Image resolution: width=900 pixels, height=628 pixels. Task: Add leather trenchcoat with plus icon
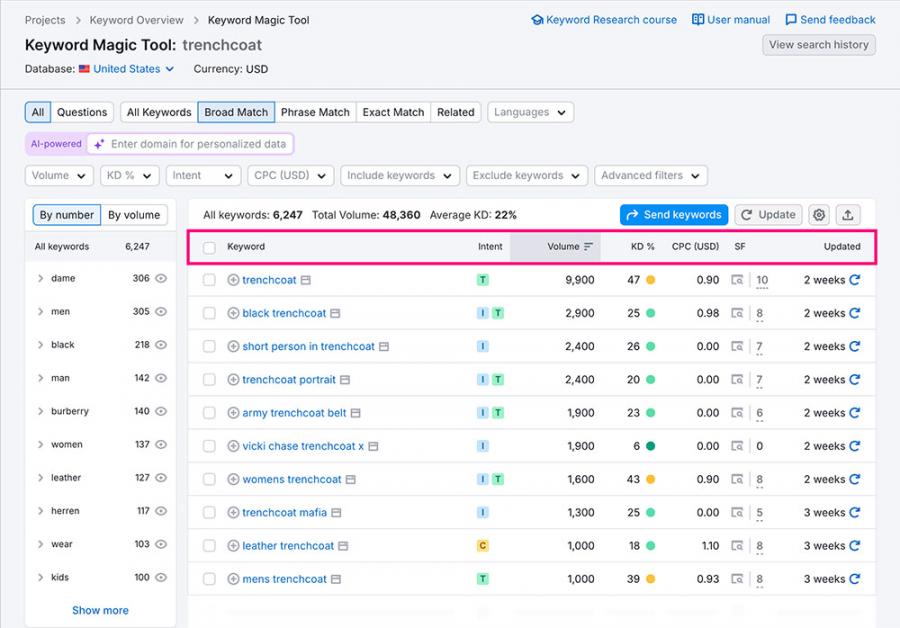(x=233, y=546)
